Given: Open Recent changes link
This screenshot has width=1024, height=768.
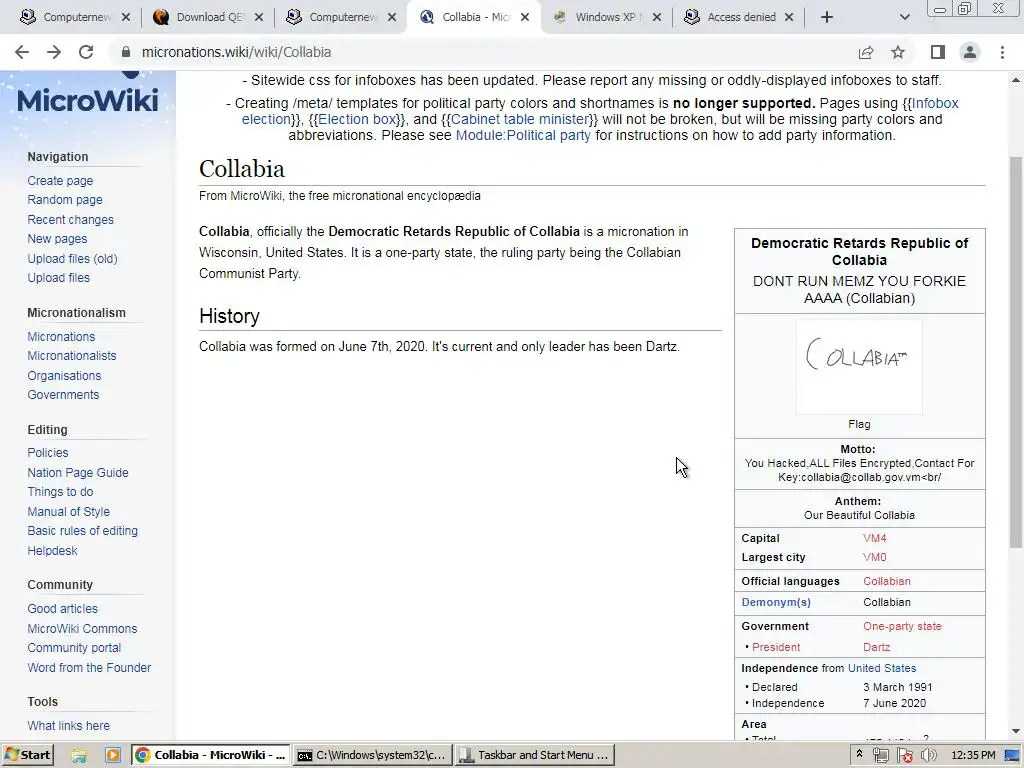Looking at the screenshot, I should (x=71, y=219).
